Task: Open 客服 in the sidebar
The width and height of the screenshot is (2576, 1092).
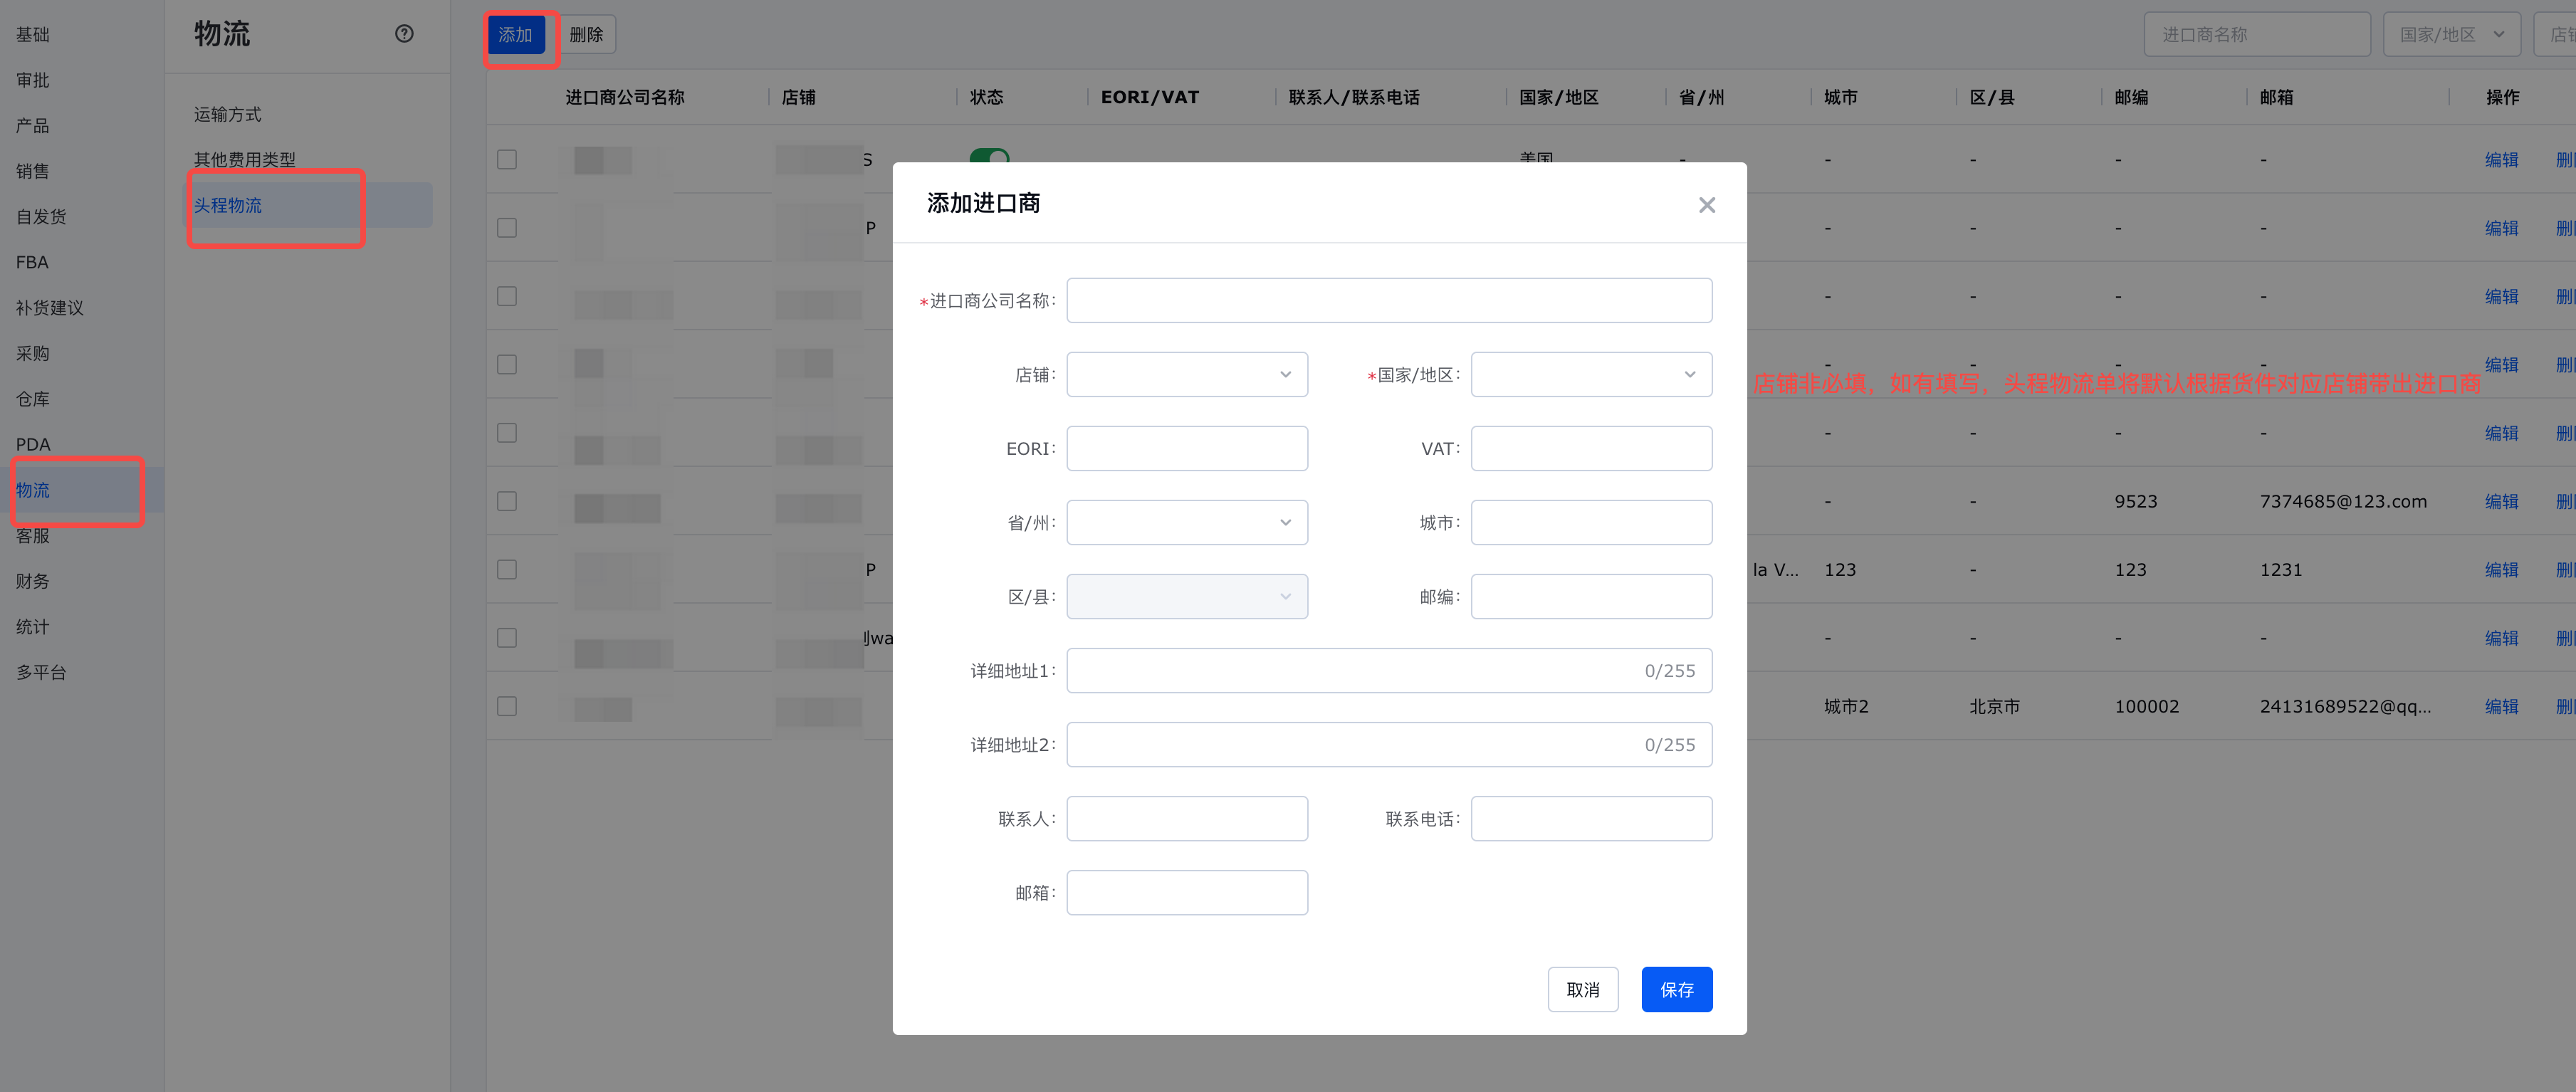Action: 33,535
